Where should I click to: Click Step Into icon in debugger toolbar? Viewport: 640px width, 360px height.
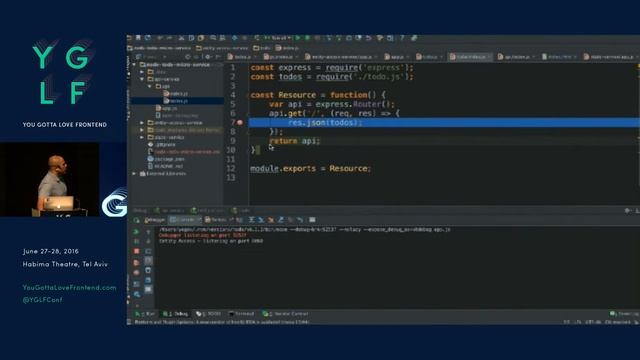tap(261, 220)
